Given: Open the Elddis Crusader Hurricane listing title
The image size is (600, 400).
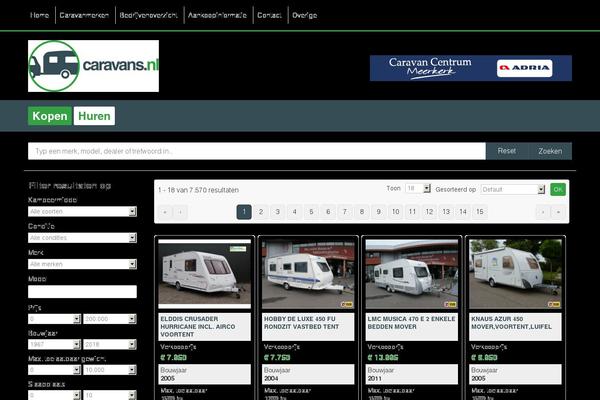Looking at the screenshot, I should tap(198, 327).
